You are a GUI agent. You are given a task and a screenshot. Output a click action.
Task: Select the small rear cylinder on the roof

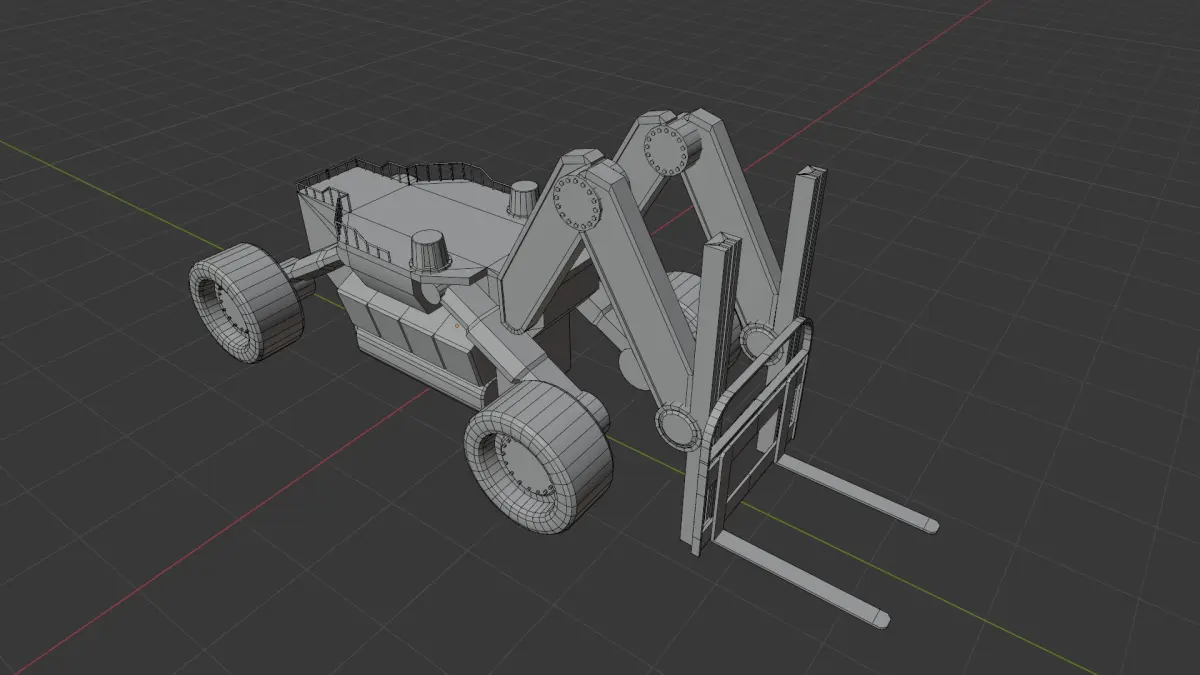click(523, 198)
